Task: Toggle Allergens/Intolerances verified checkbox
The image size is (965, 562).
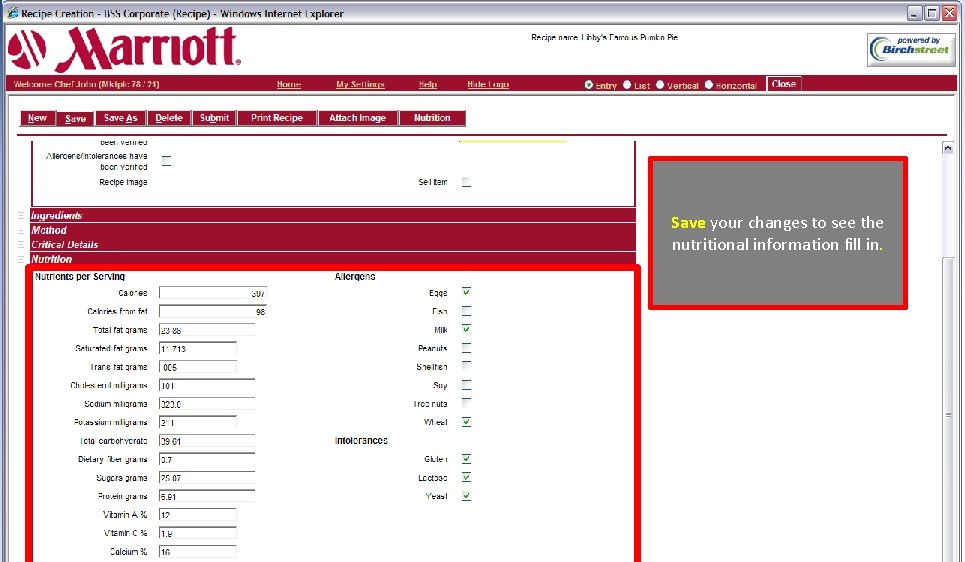Action: [x=166, y=161]
